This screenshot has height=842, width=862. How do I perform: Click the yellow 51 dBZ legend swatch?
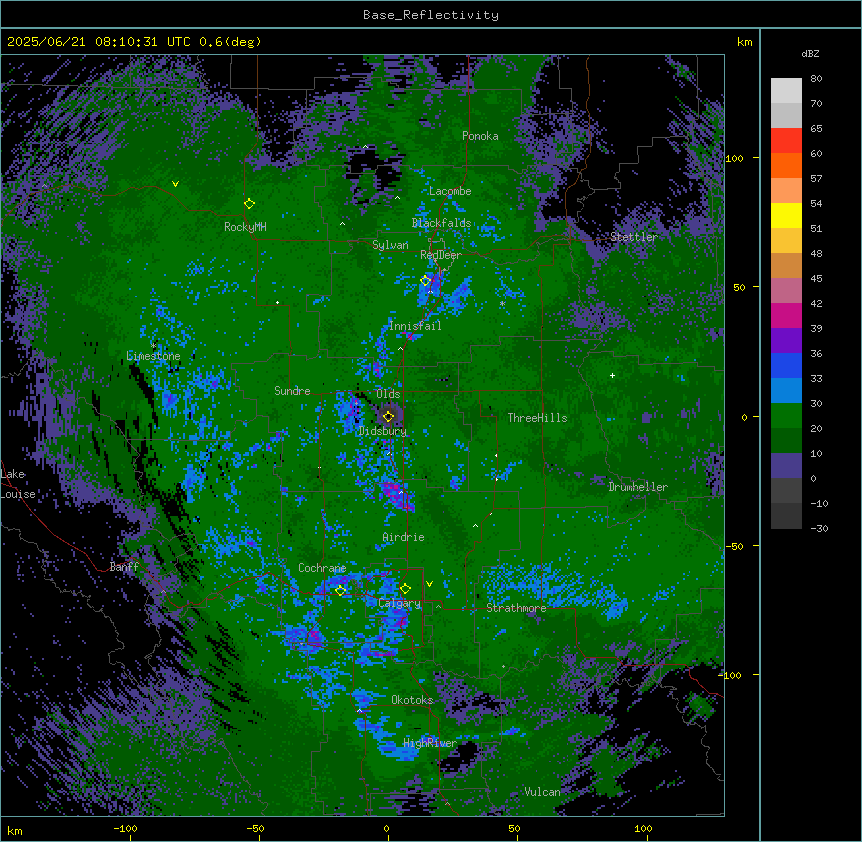pos(786,215)
